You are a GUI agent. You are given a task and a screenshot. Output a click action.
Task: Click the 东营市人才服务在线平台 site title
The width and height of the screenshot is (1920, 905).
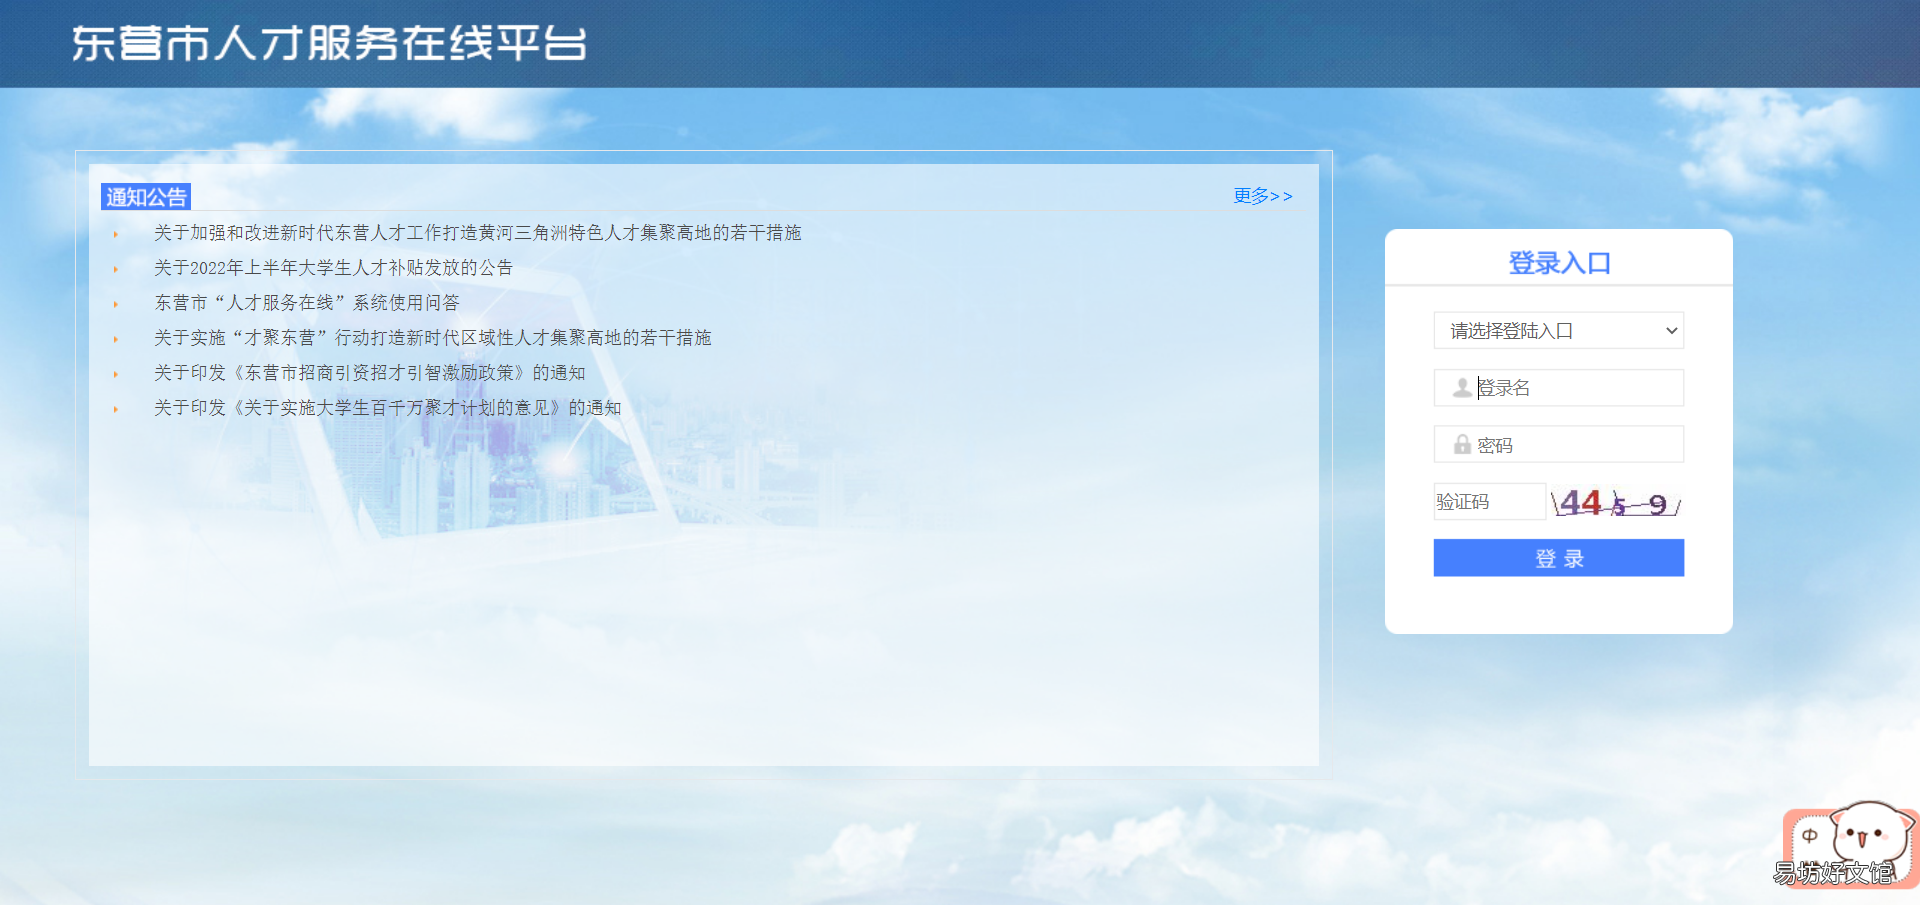329,43
